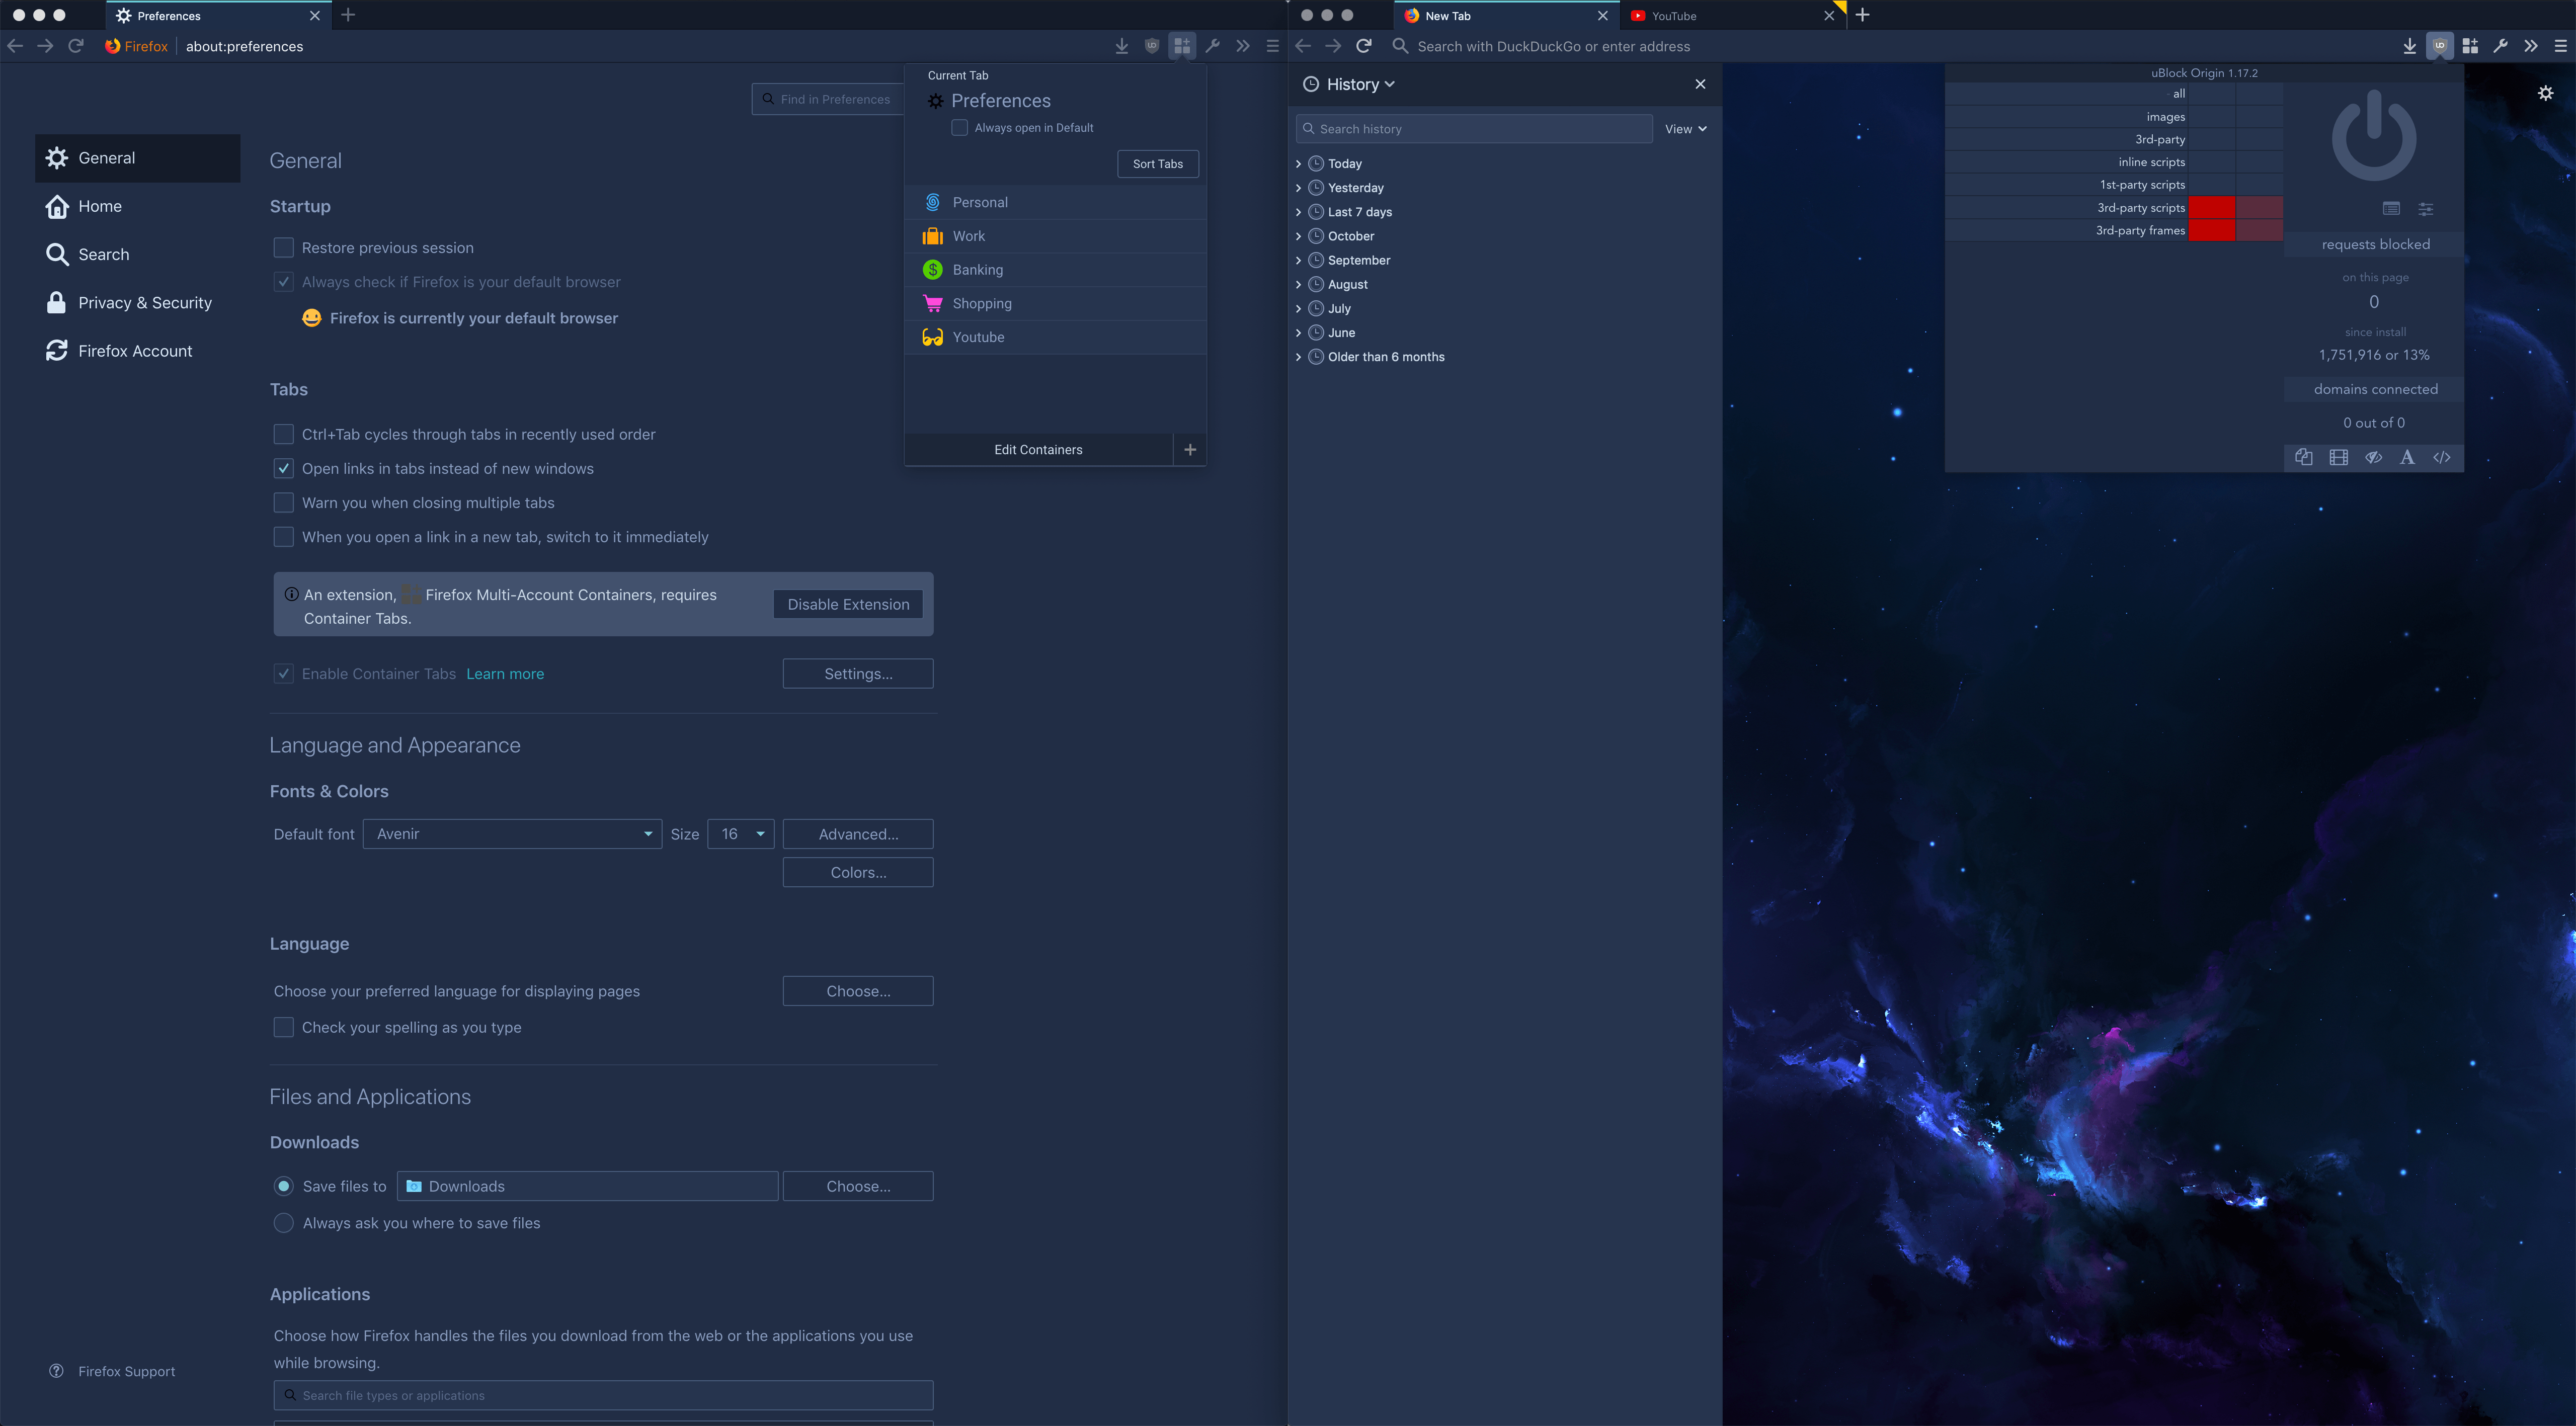2576x1426 pixels.
Task: Expand the 'Today' history group
Action: pyautogui.click(x=1300, y=161)
